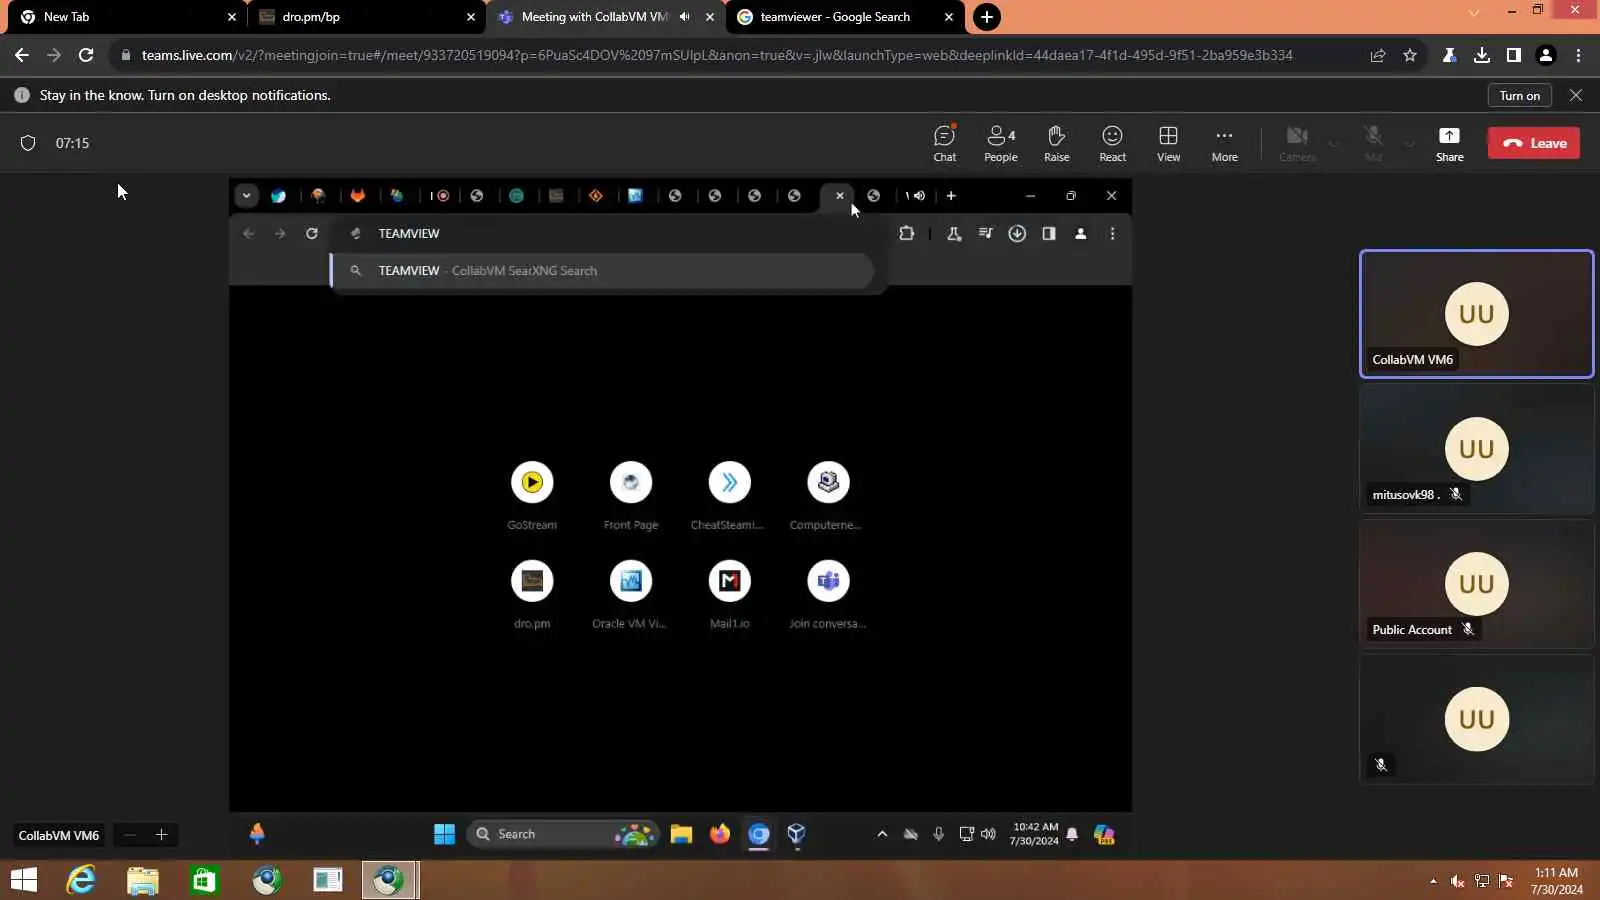
Task: Turn on desktop notifications
Action: [x=1519, y=95]
